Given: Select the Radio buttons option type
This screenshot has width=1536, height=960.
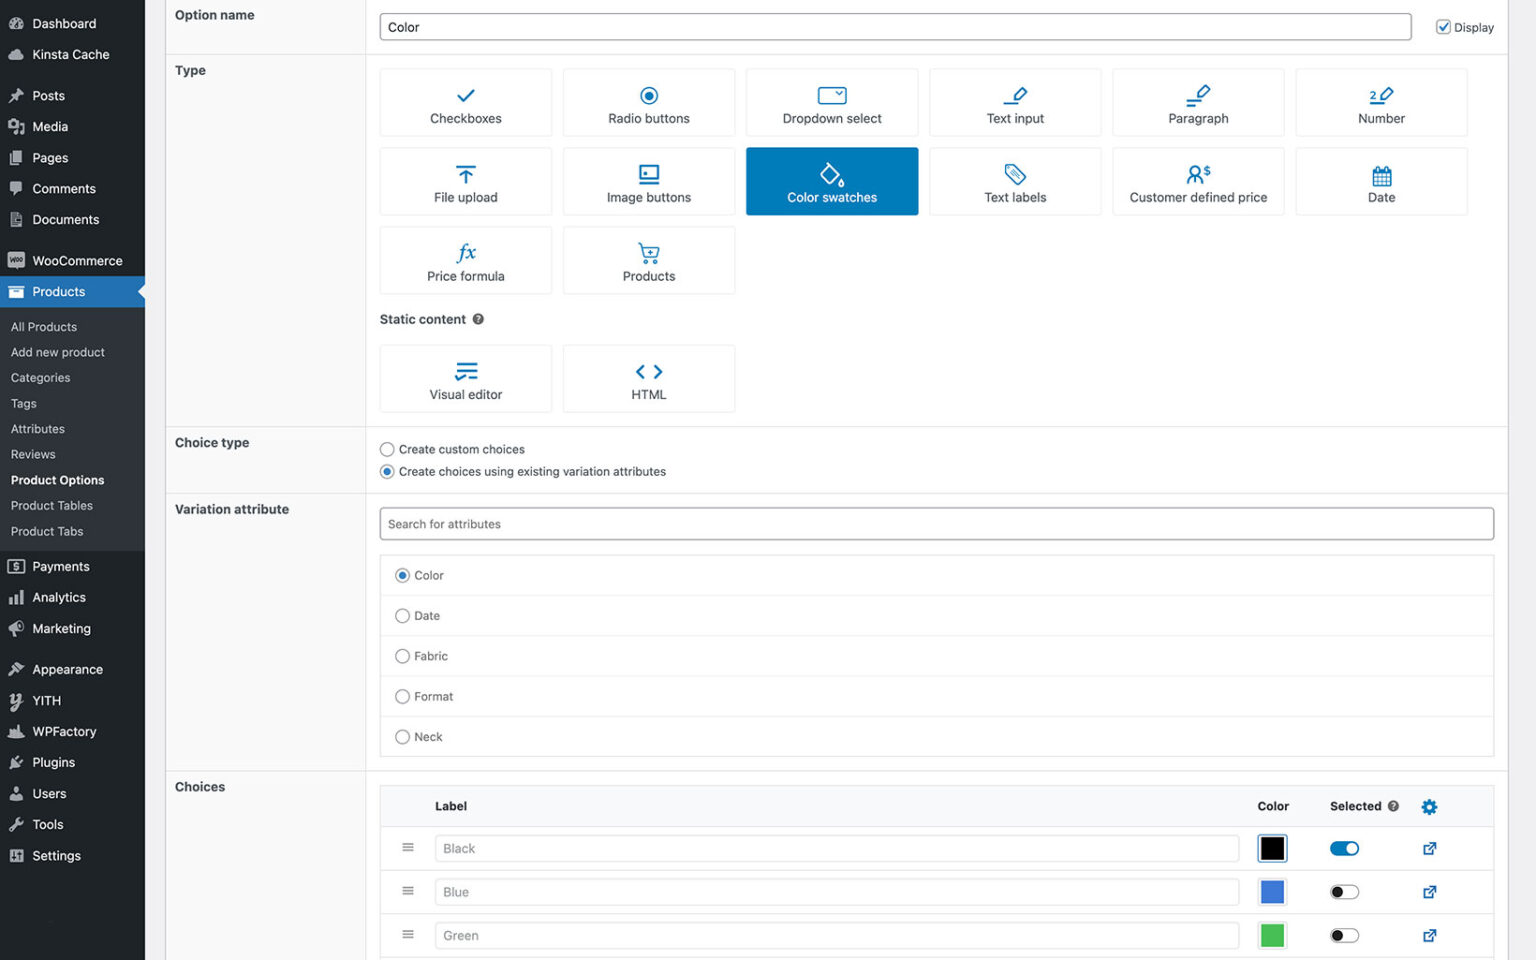Looking at the screenshot, I should pyautogui.click(x=648, y=102).
